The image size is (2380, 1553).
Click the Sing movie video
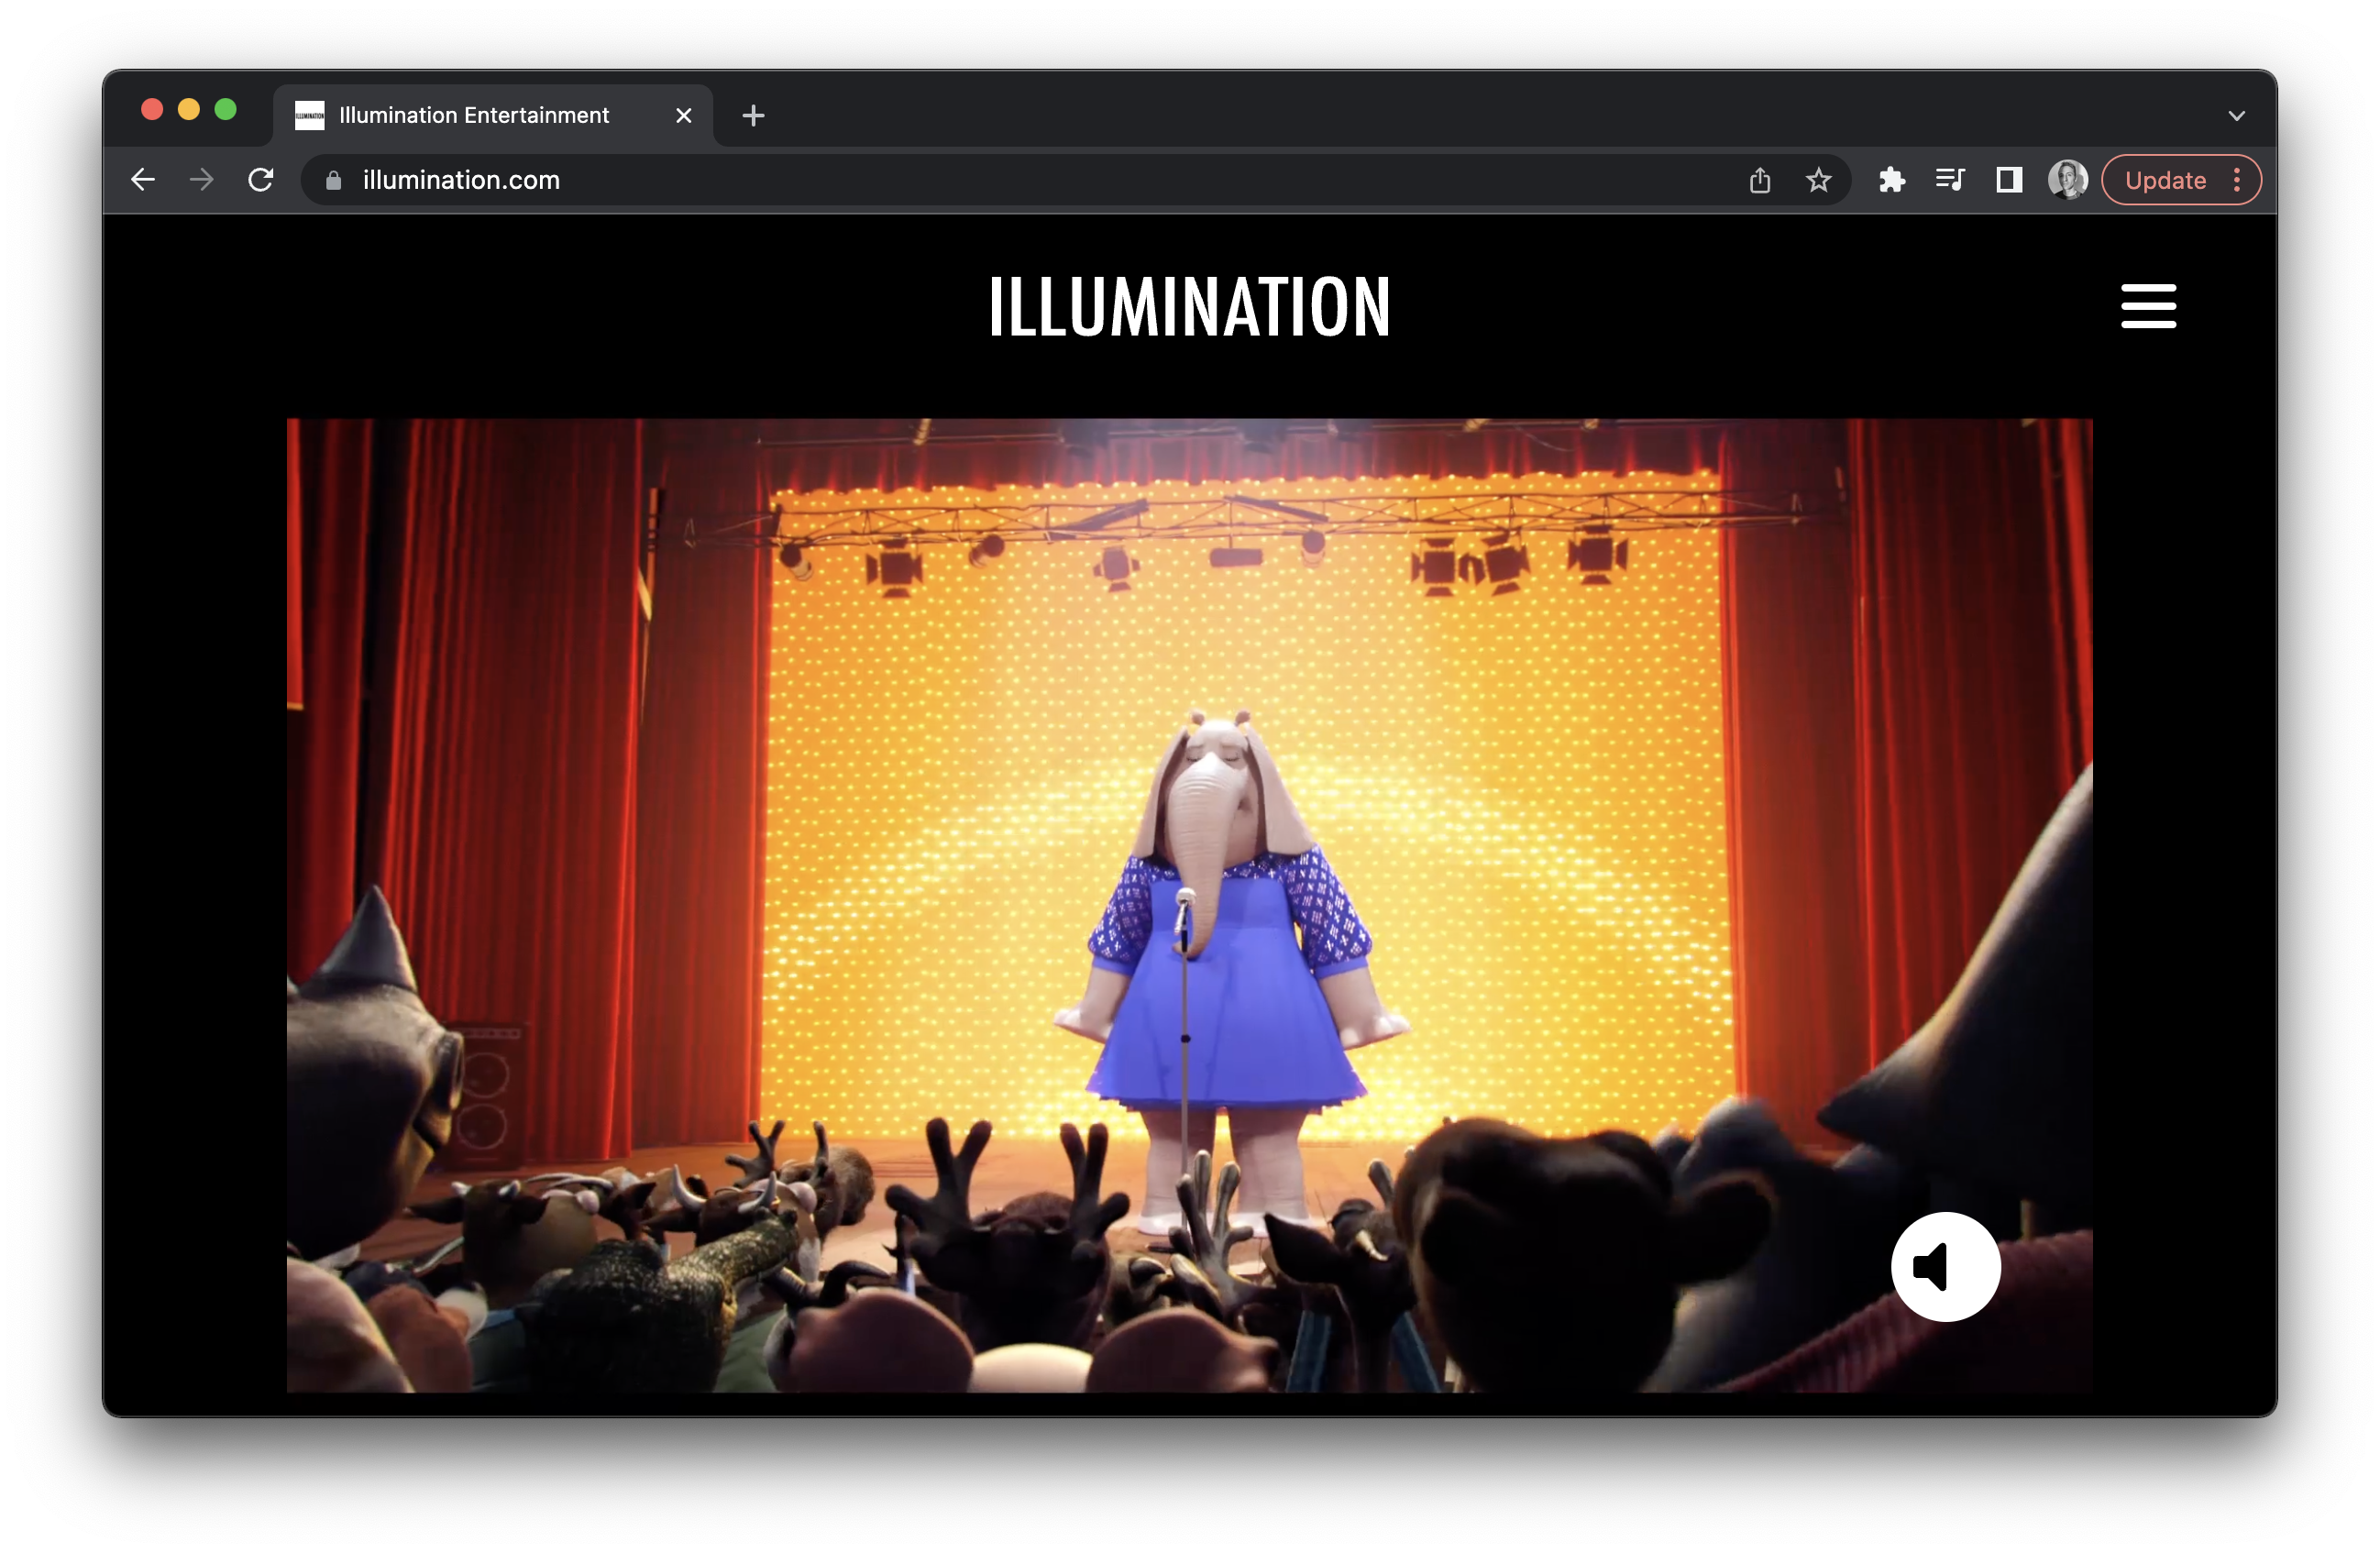1189,905
